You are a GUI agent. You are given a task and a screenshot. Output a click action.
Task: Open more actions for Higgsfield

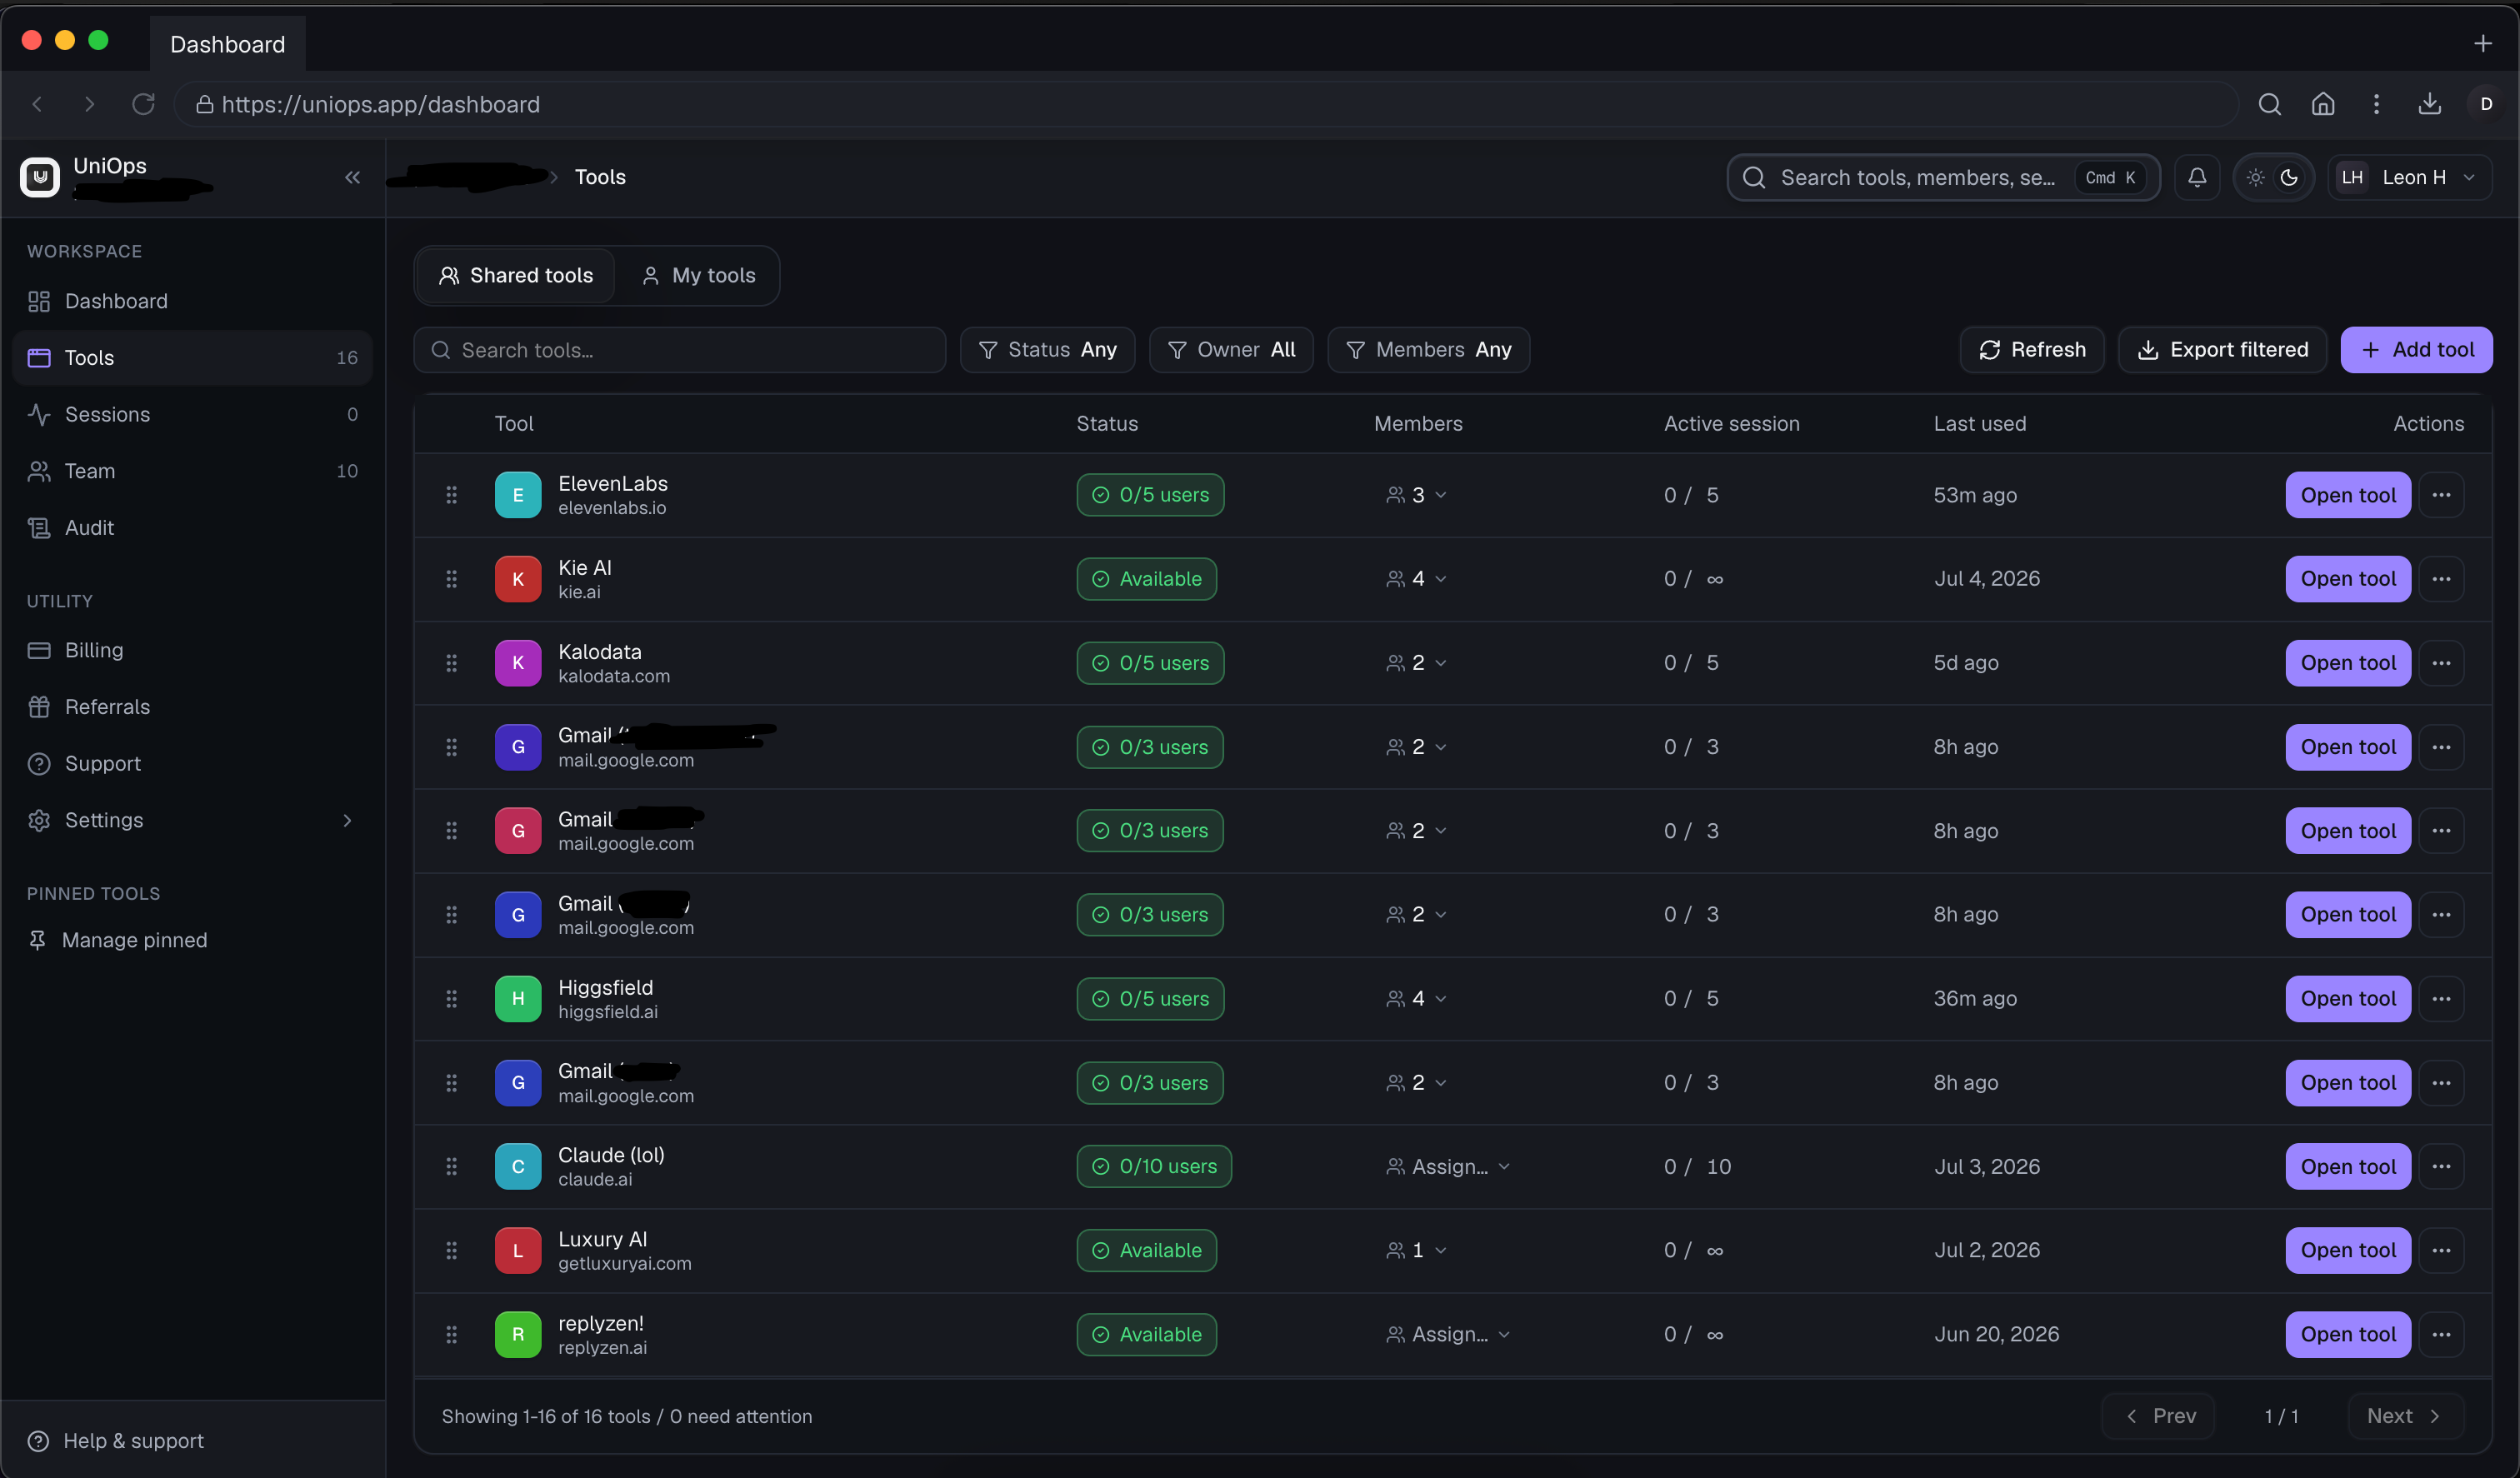click(2441, 999)
